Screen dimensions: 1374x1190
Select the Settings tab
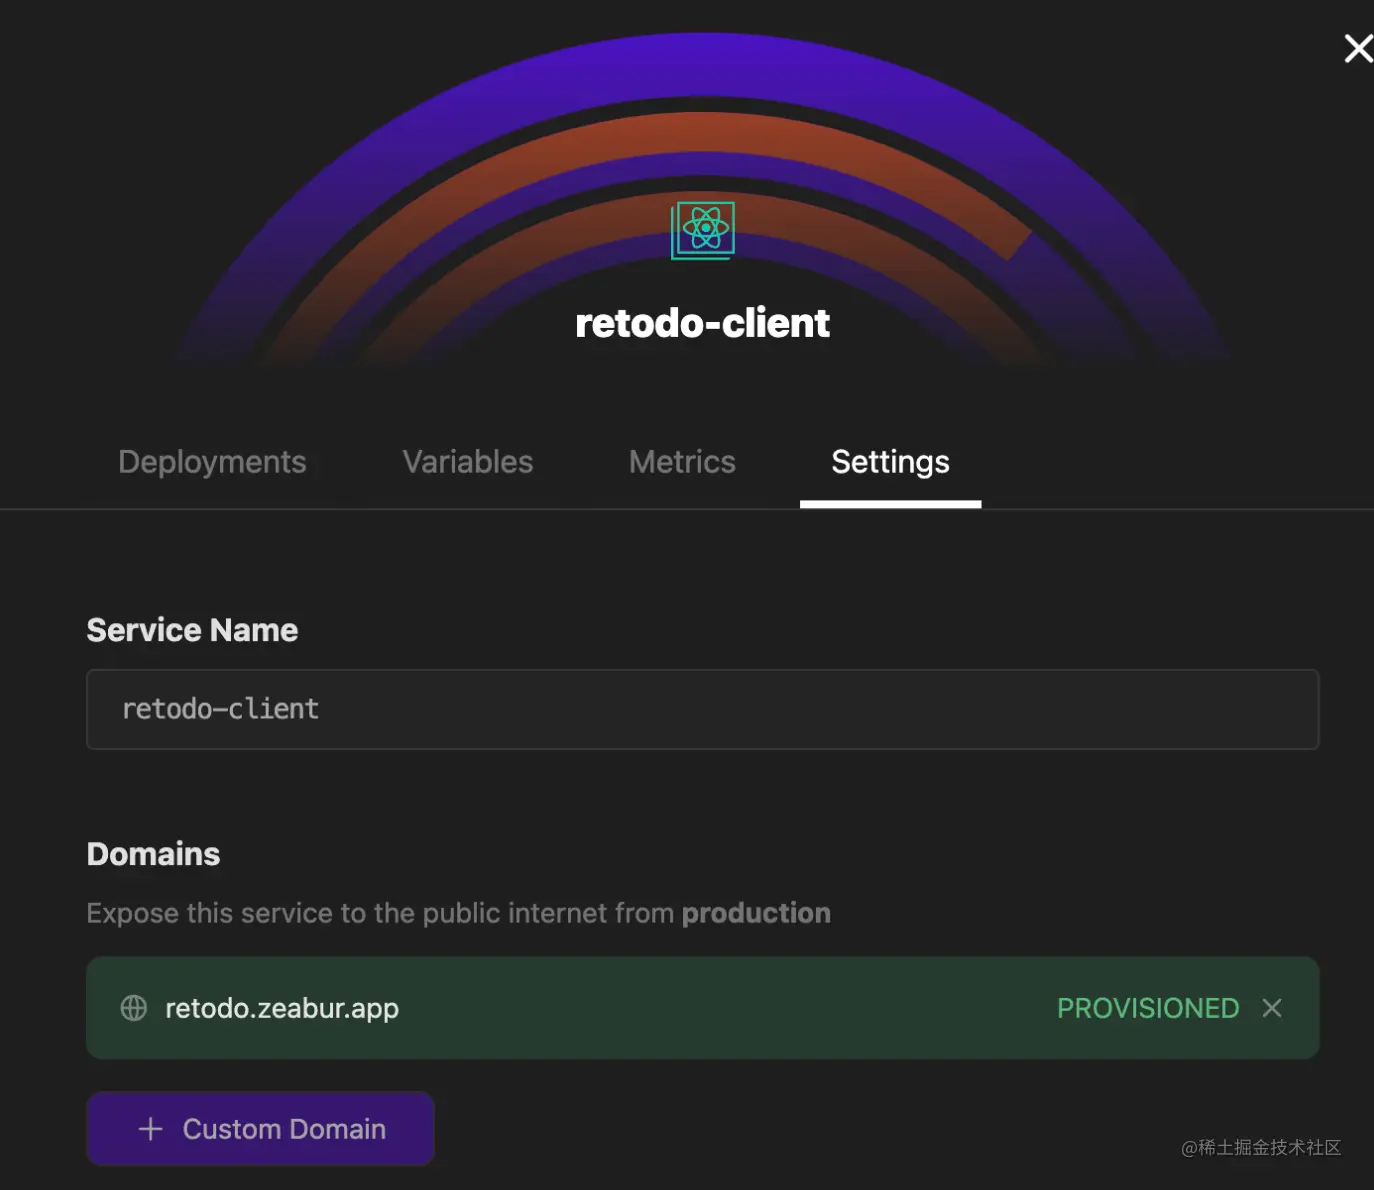[x=890, y=462]
